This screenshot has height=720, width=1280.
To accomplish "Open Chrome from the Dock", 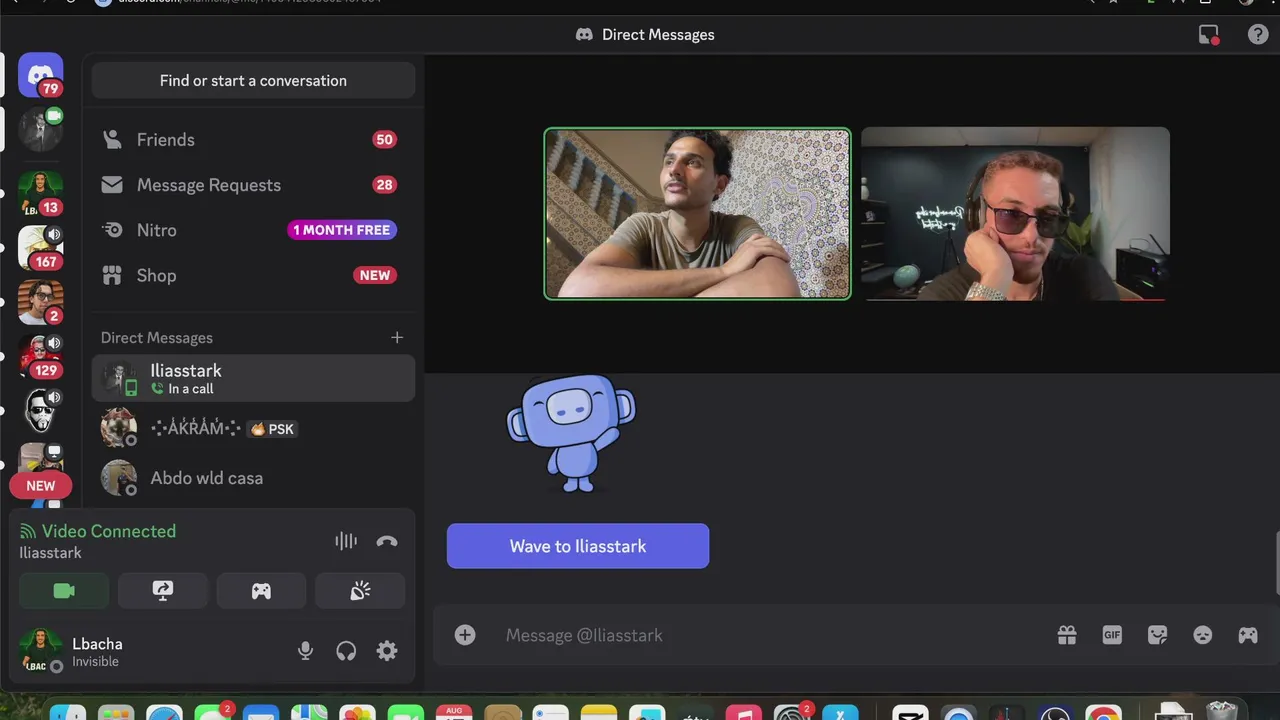I will (x=1104, y=714).
